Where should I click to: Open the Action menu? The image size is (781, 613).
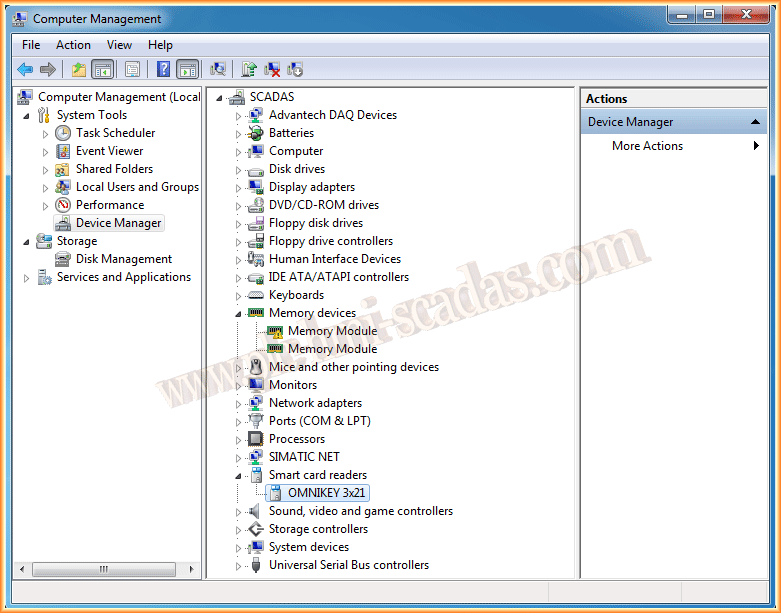click(73, 45)
